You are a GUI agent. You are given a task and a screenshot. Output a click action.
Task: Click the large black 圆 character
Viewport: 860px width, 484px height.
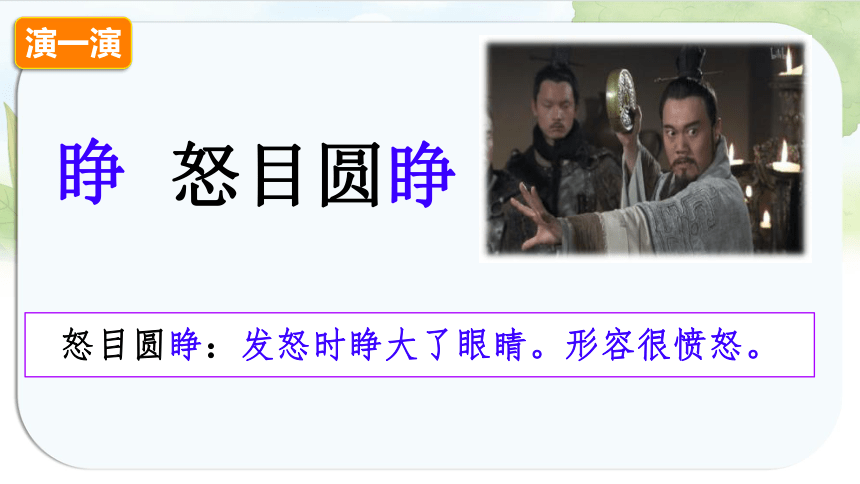click(x=349, y=175)
